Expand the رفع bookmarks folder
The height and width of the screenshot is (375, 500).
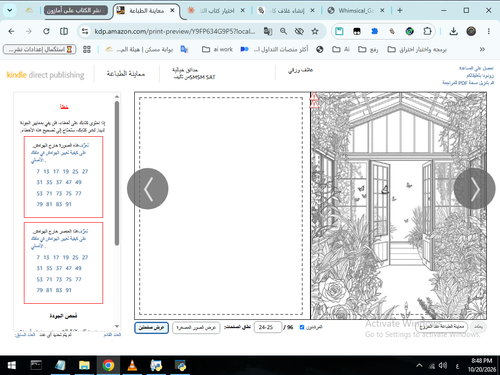pos(368,49)
